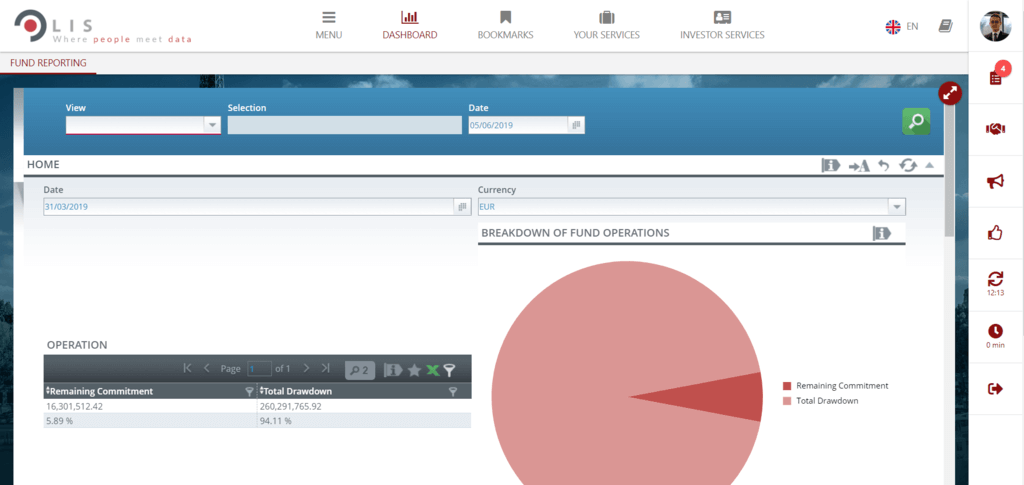Viewport: 1024px width, 485px height.
Task: Open the documentation book icon
Action: (x=945, y=26)
